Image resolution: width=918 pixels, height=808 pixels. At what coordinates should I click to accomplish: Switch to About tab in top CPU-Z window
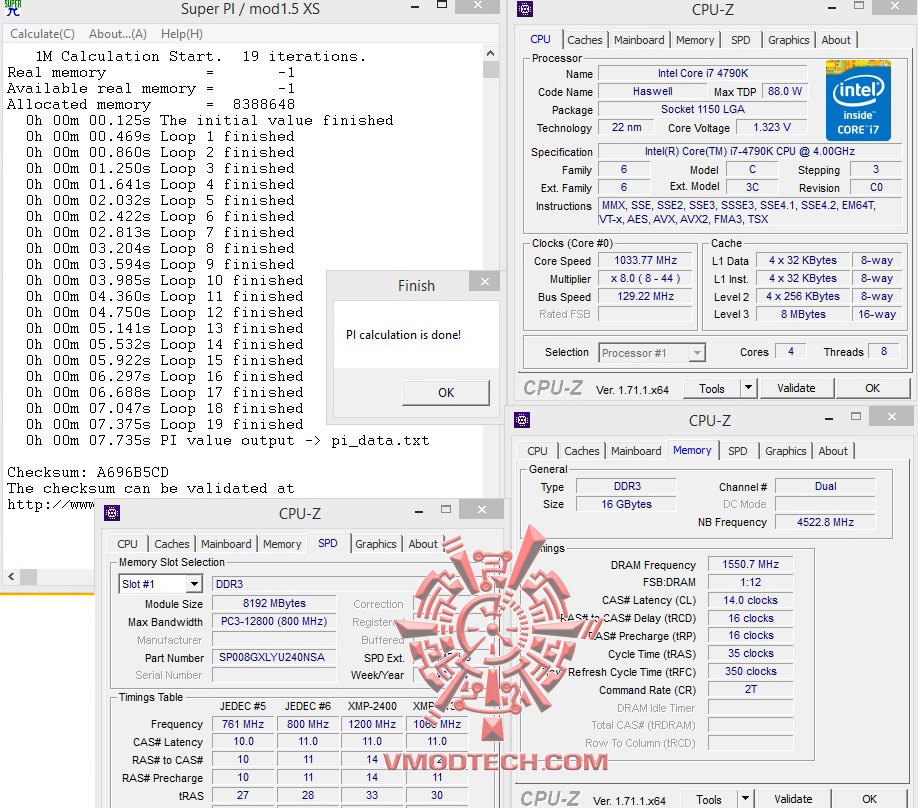point(835,40)
